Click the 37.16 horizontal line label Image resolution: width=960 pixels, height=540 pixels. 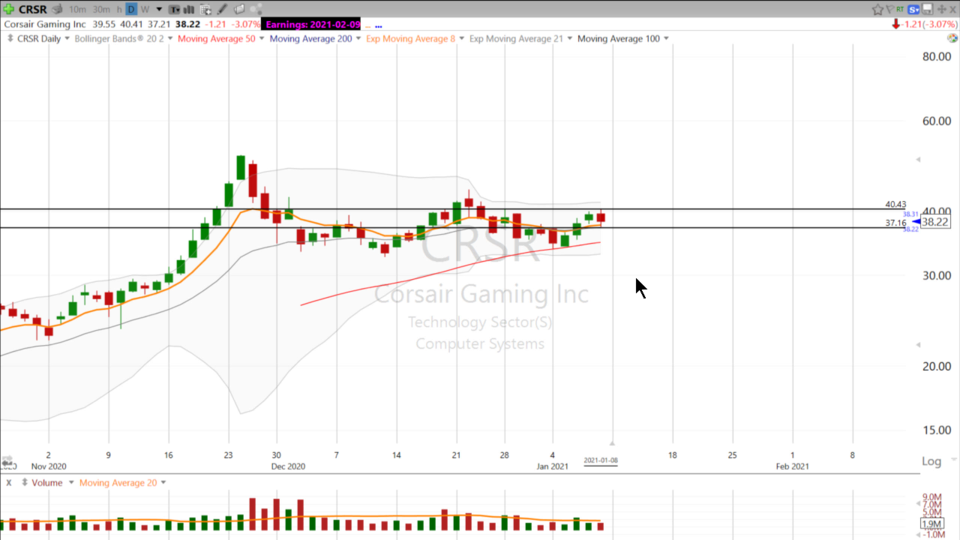click(x=895, y=223)
